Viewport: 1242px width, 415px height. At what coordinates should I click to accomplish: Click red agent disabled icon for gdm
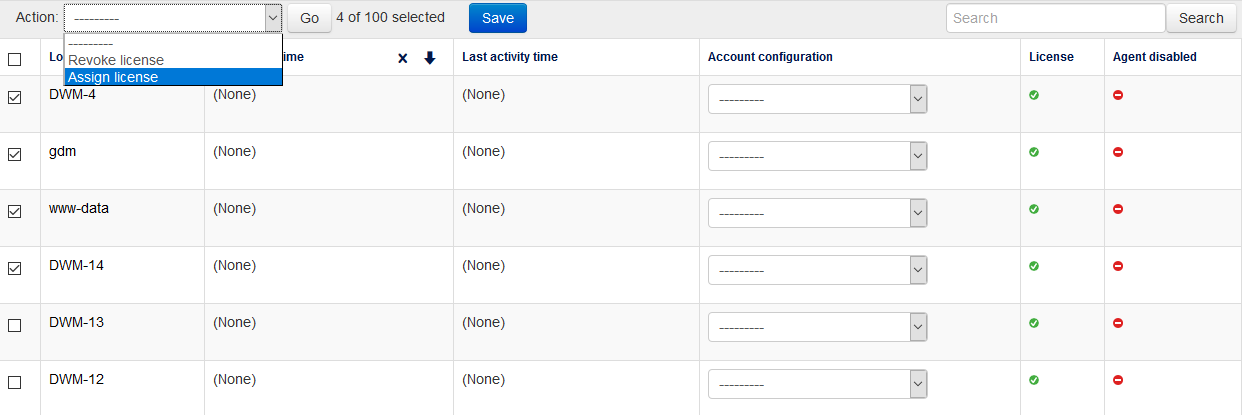pos(1118,152)
